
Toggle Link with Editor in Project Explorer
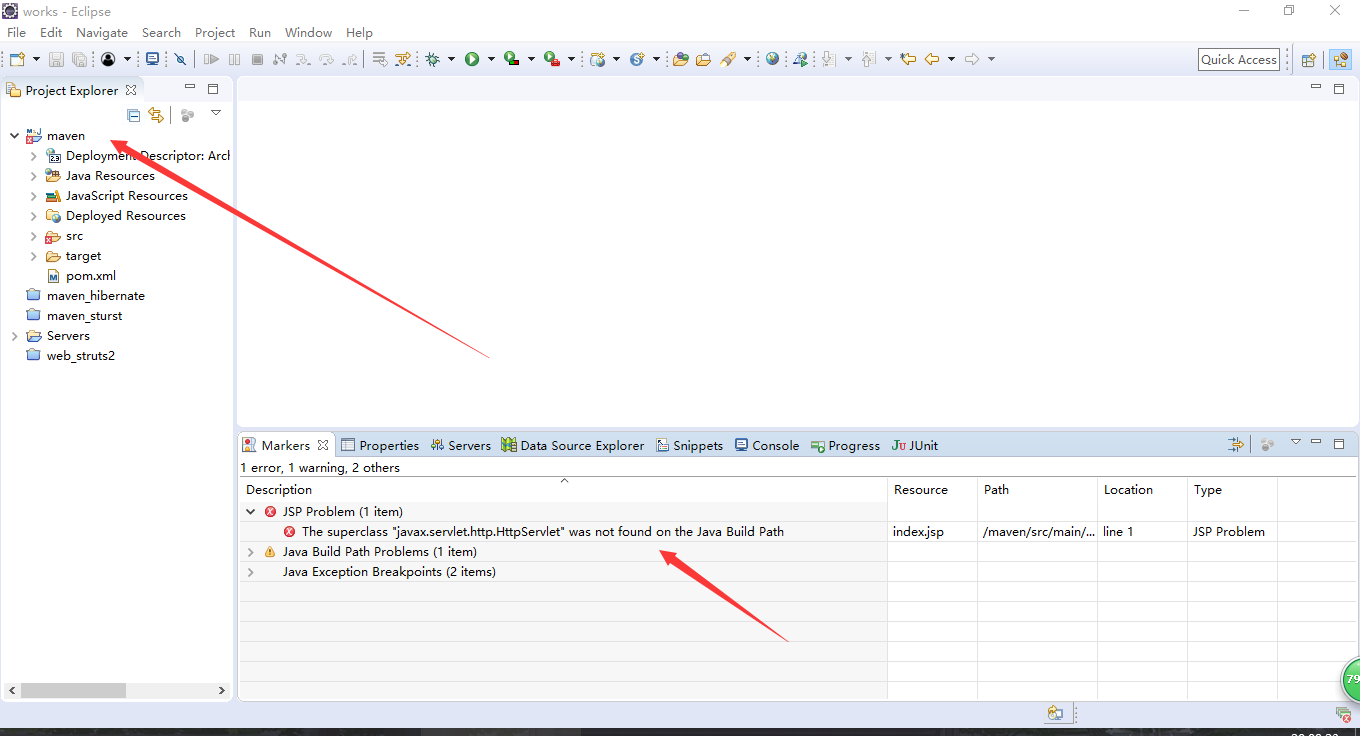pos(156,115)
